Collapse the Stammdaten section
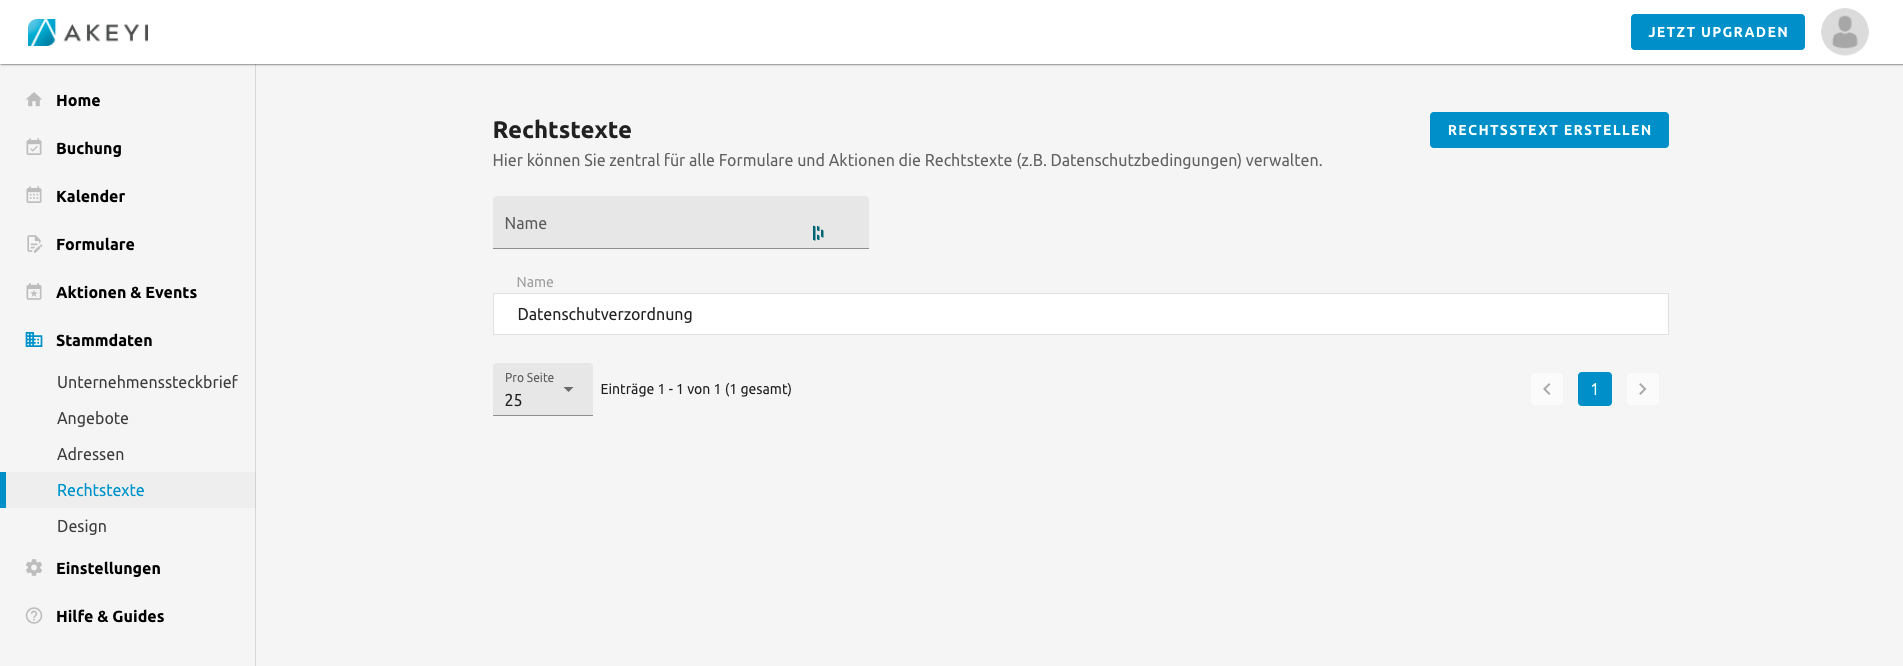Screen dimensions: 1903x666 (x=104, y=340)
